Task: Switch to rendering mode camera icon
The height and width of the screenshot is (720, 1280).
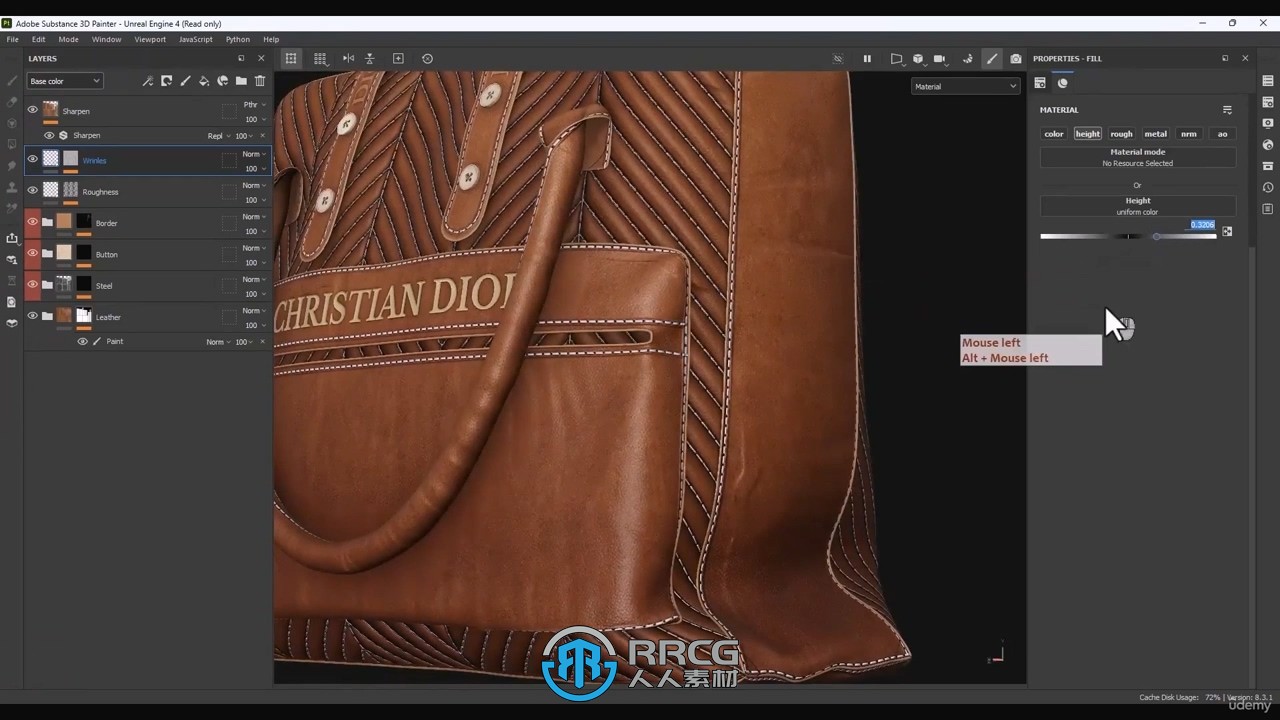Action: pos(1016,59)
